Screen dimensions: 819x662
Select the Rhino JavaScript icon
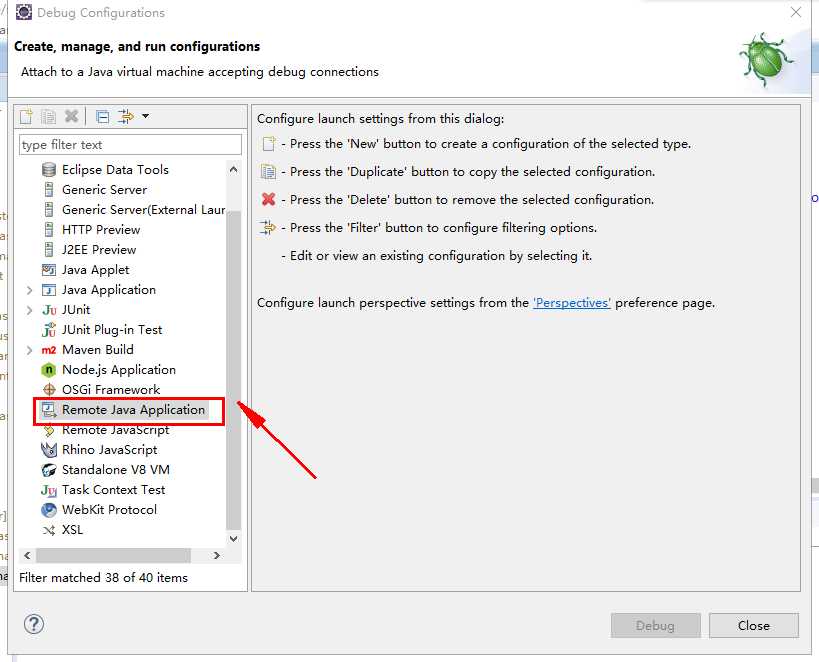point(49,450)
